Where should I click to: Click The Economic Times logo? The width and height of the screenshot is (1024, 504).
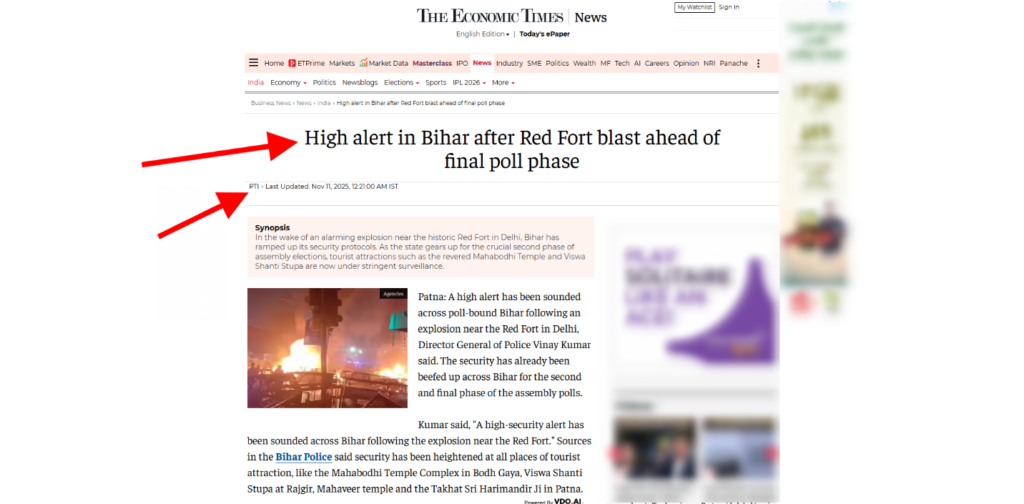490,16
